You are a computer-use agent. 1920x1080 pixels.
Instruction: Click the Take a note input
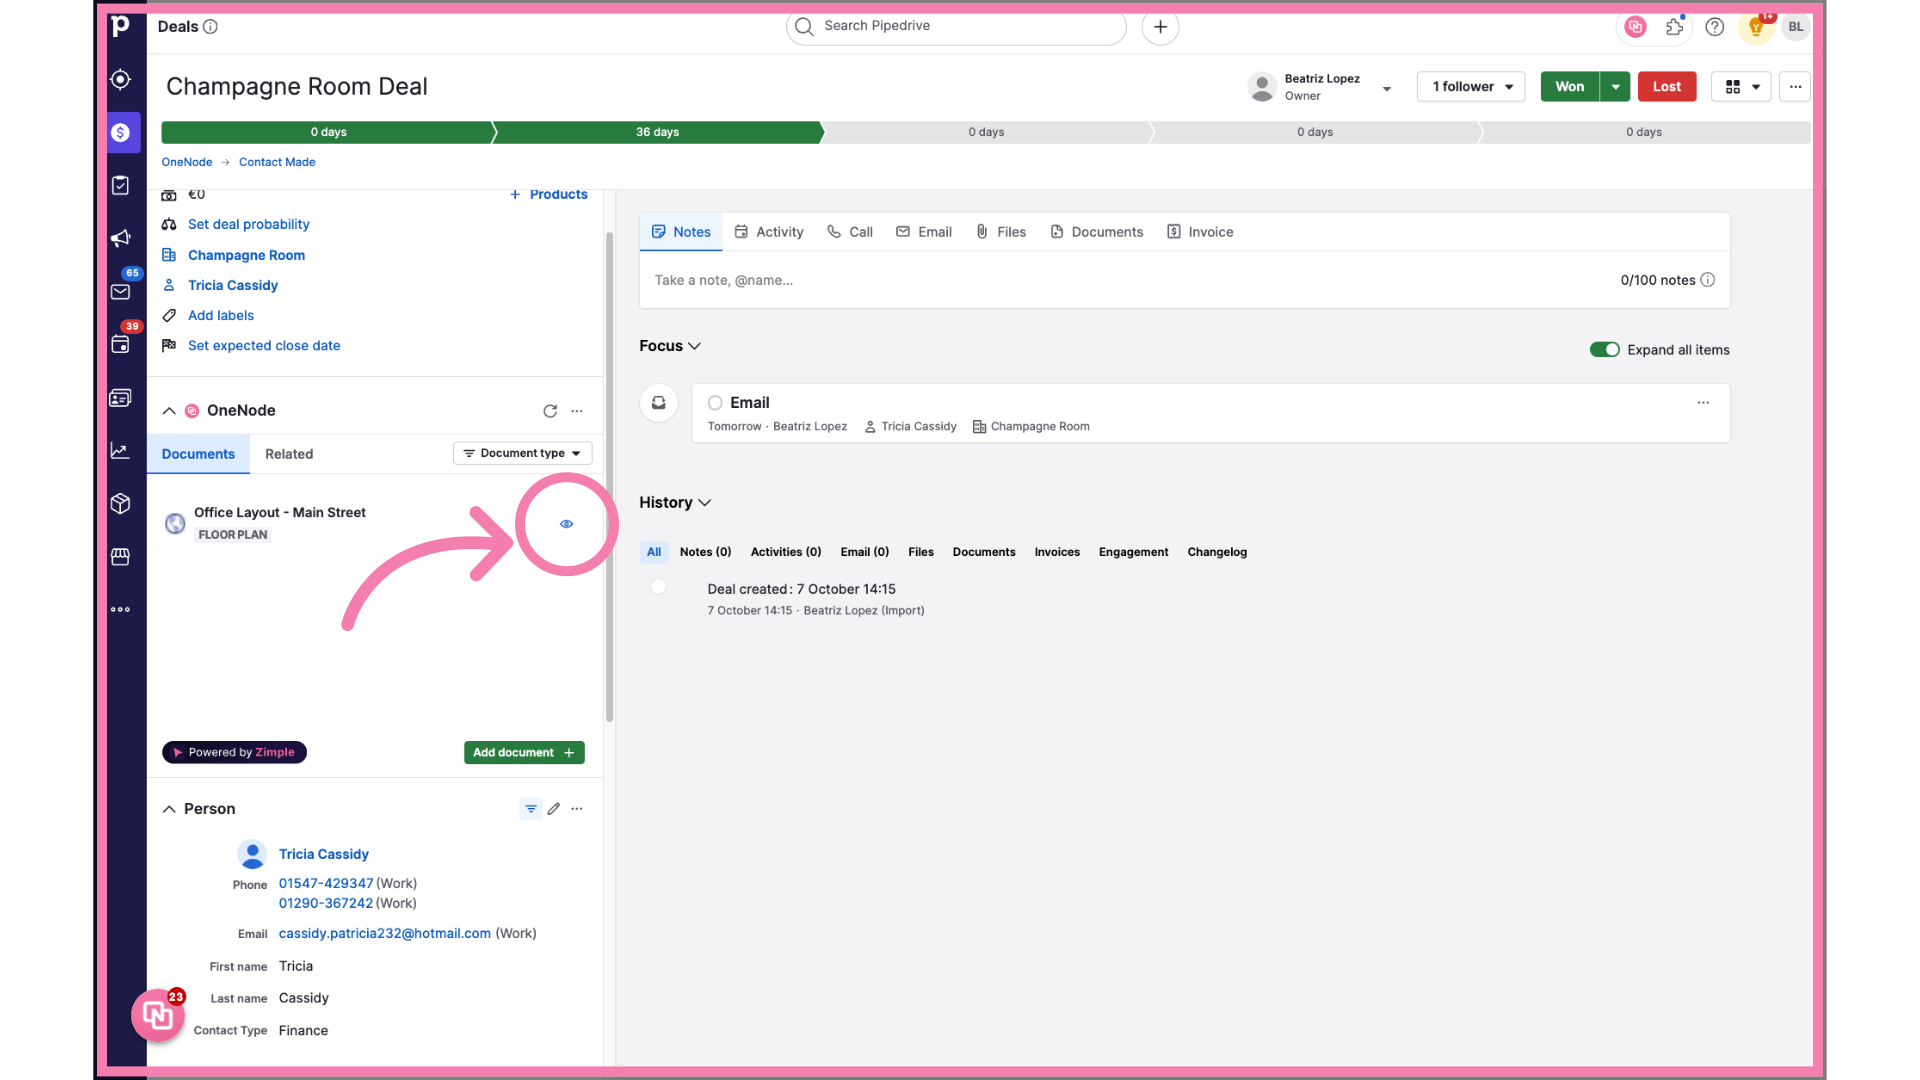[x=1130, y=281]
